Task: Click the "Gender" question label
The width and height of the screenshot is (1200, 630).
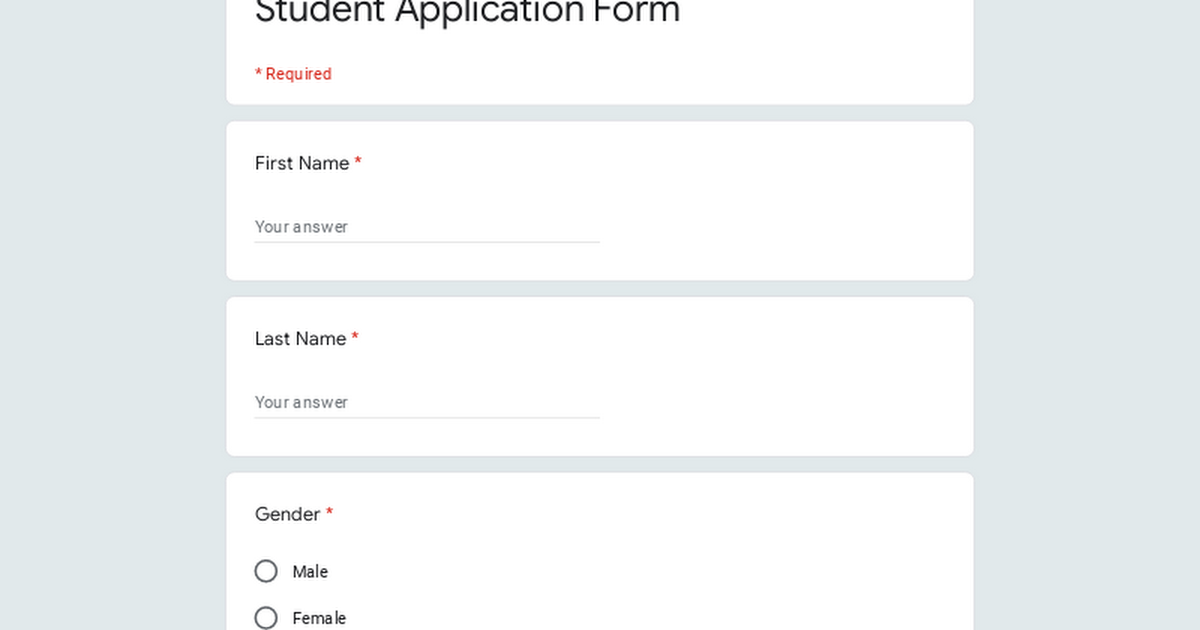Action: [x=287, y=514]
